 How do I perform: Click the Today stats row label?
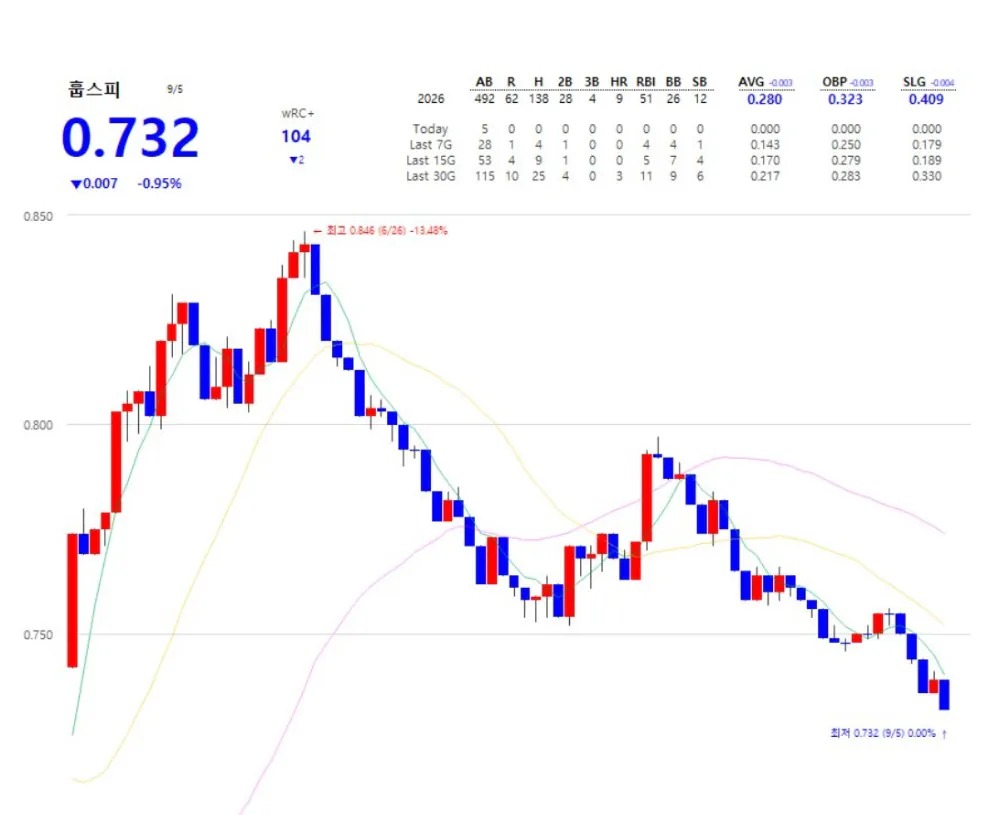pos(430,129)
